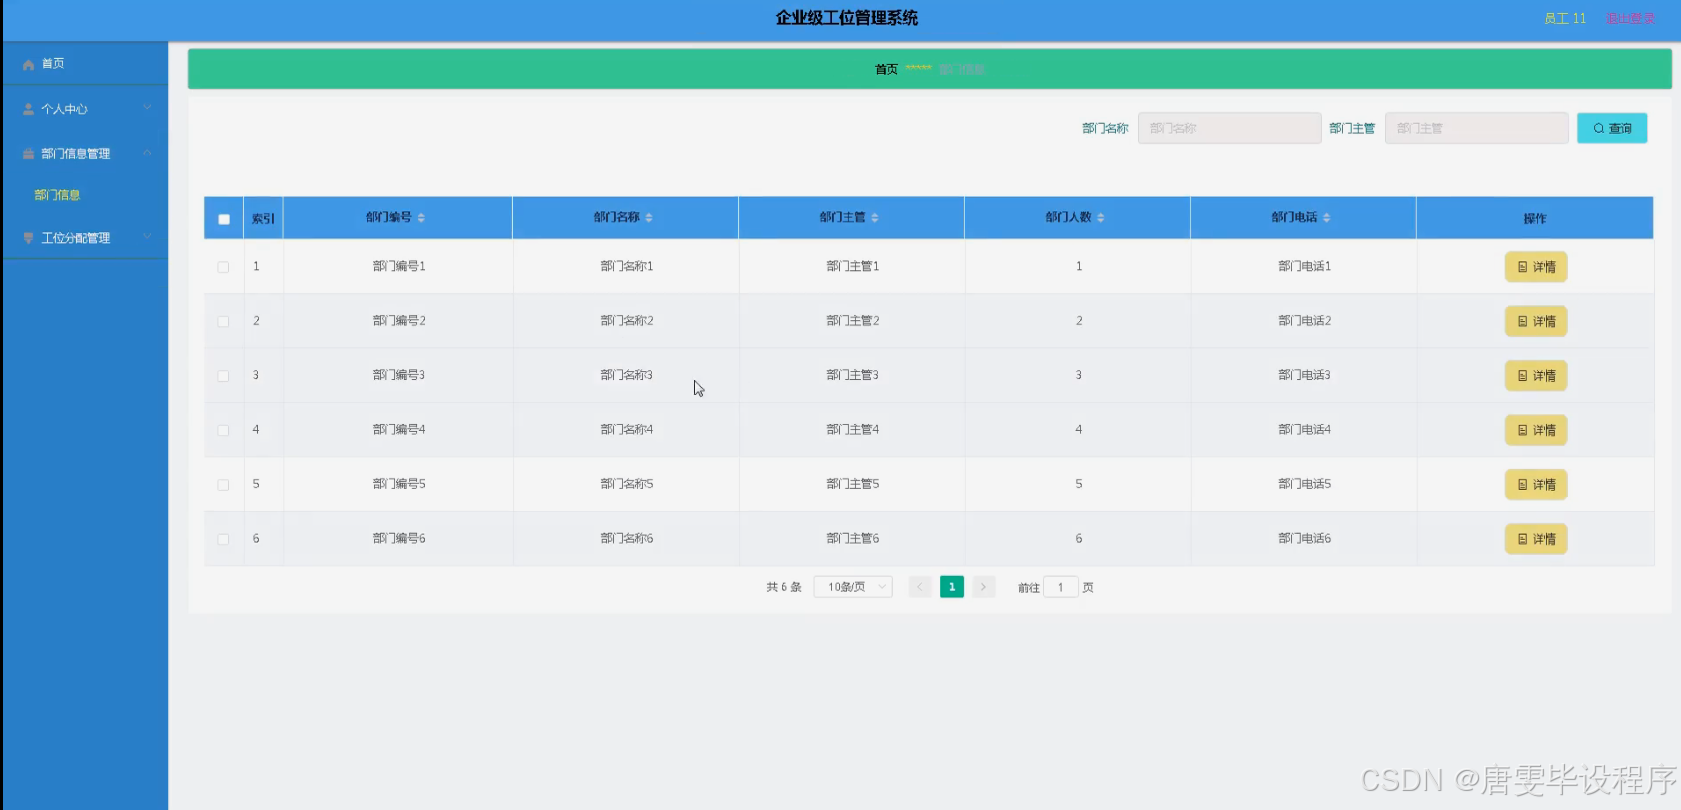Open 详情 for row 部门编号5
Screen dimensions: 1681x810
[1536, 485]
